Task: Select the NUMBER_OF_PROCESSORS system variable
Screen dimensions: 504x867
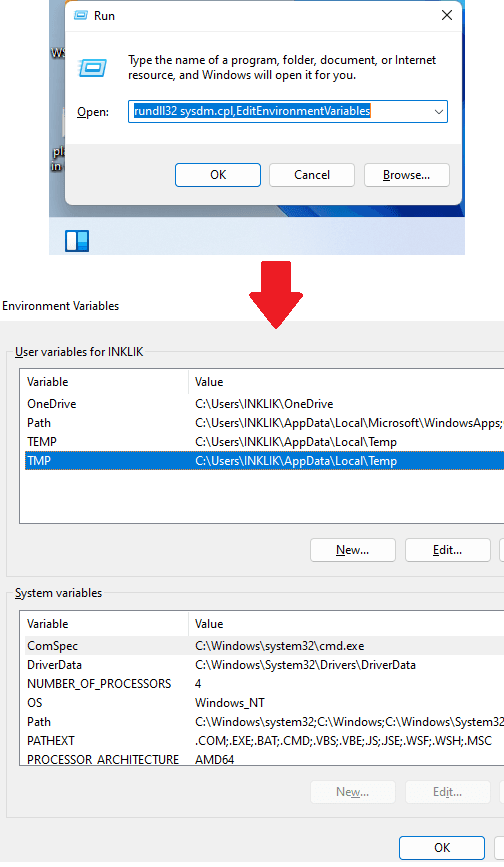Action: [264, 684]
